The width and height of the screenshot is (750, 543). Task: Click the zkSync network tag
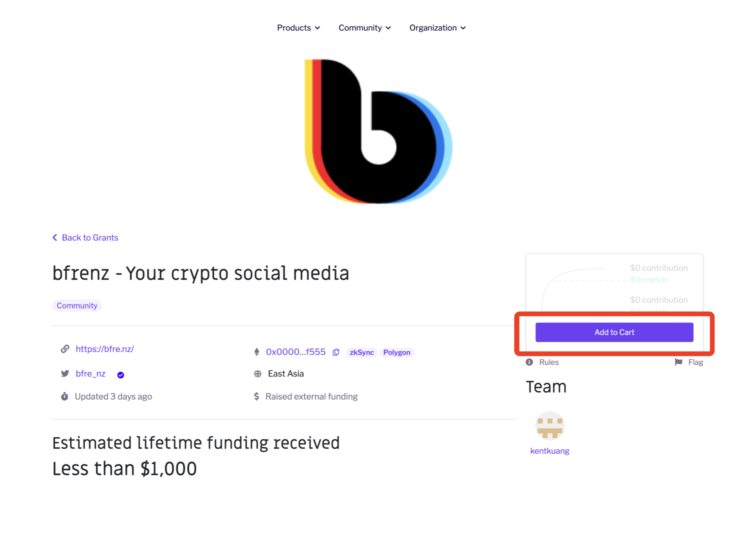361,352
